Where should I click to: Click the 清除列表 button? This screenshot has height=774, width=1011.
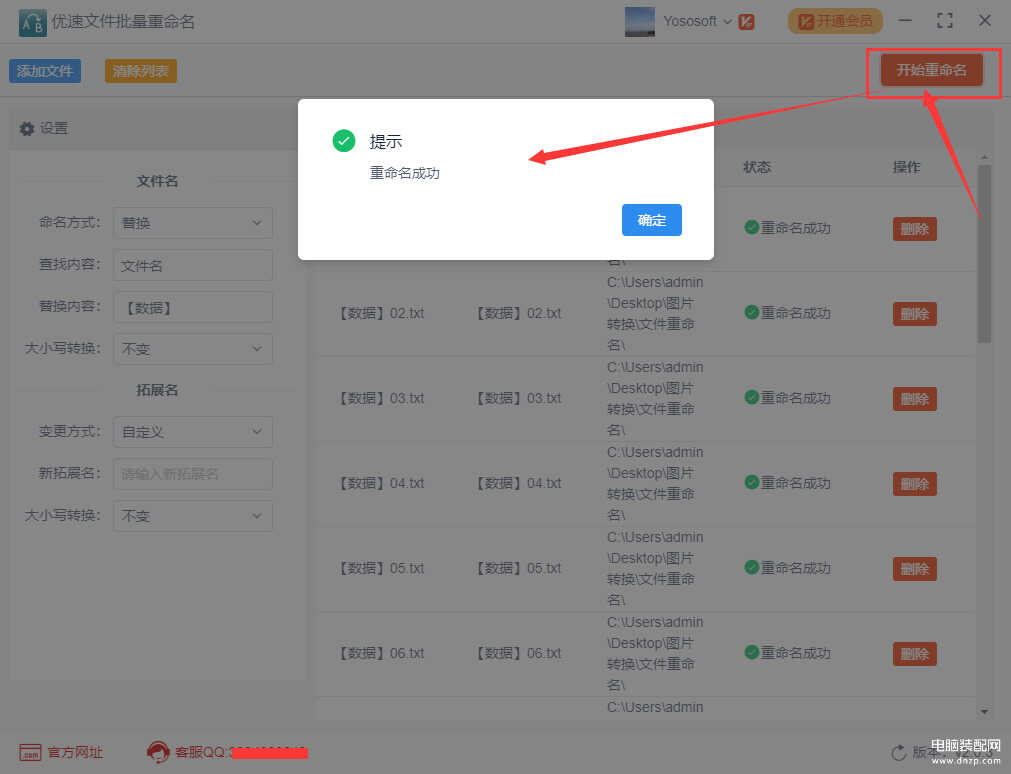[140, 71]
